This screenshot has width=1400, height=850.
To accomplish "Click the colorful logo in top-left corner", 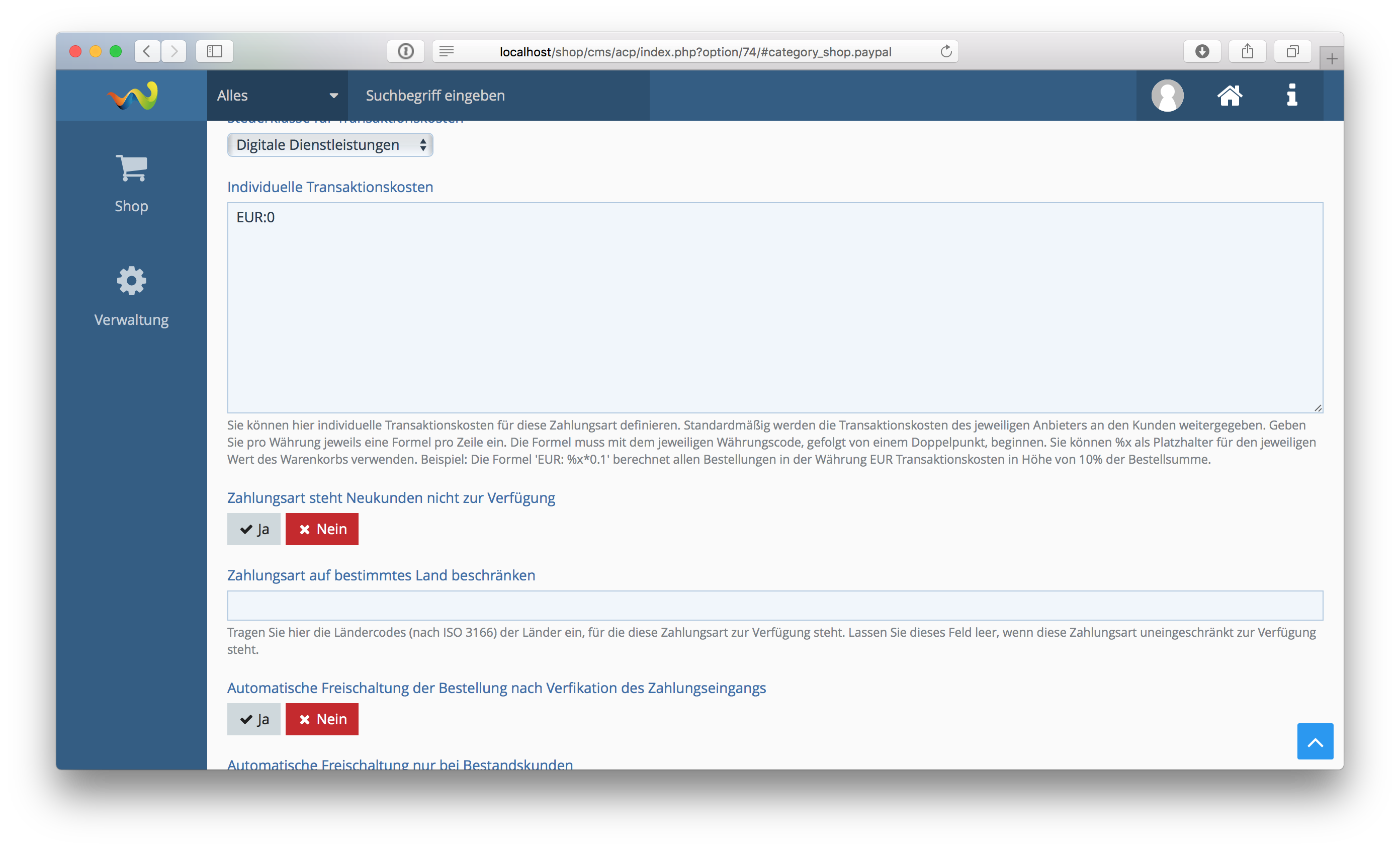I will (x=132, y=96).
